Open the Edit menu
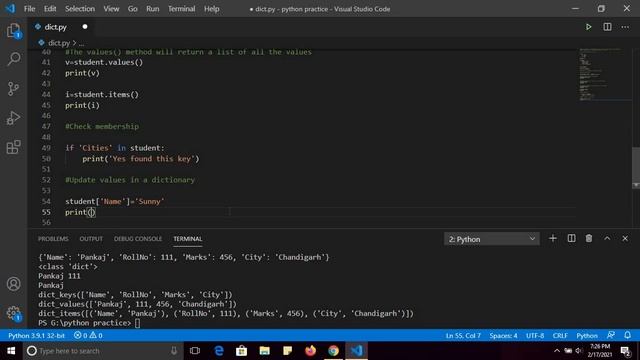The image size is (640, 360). click(50, 9)
